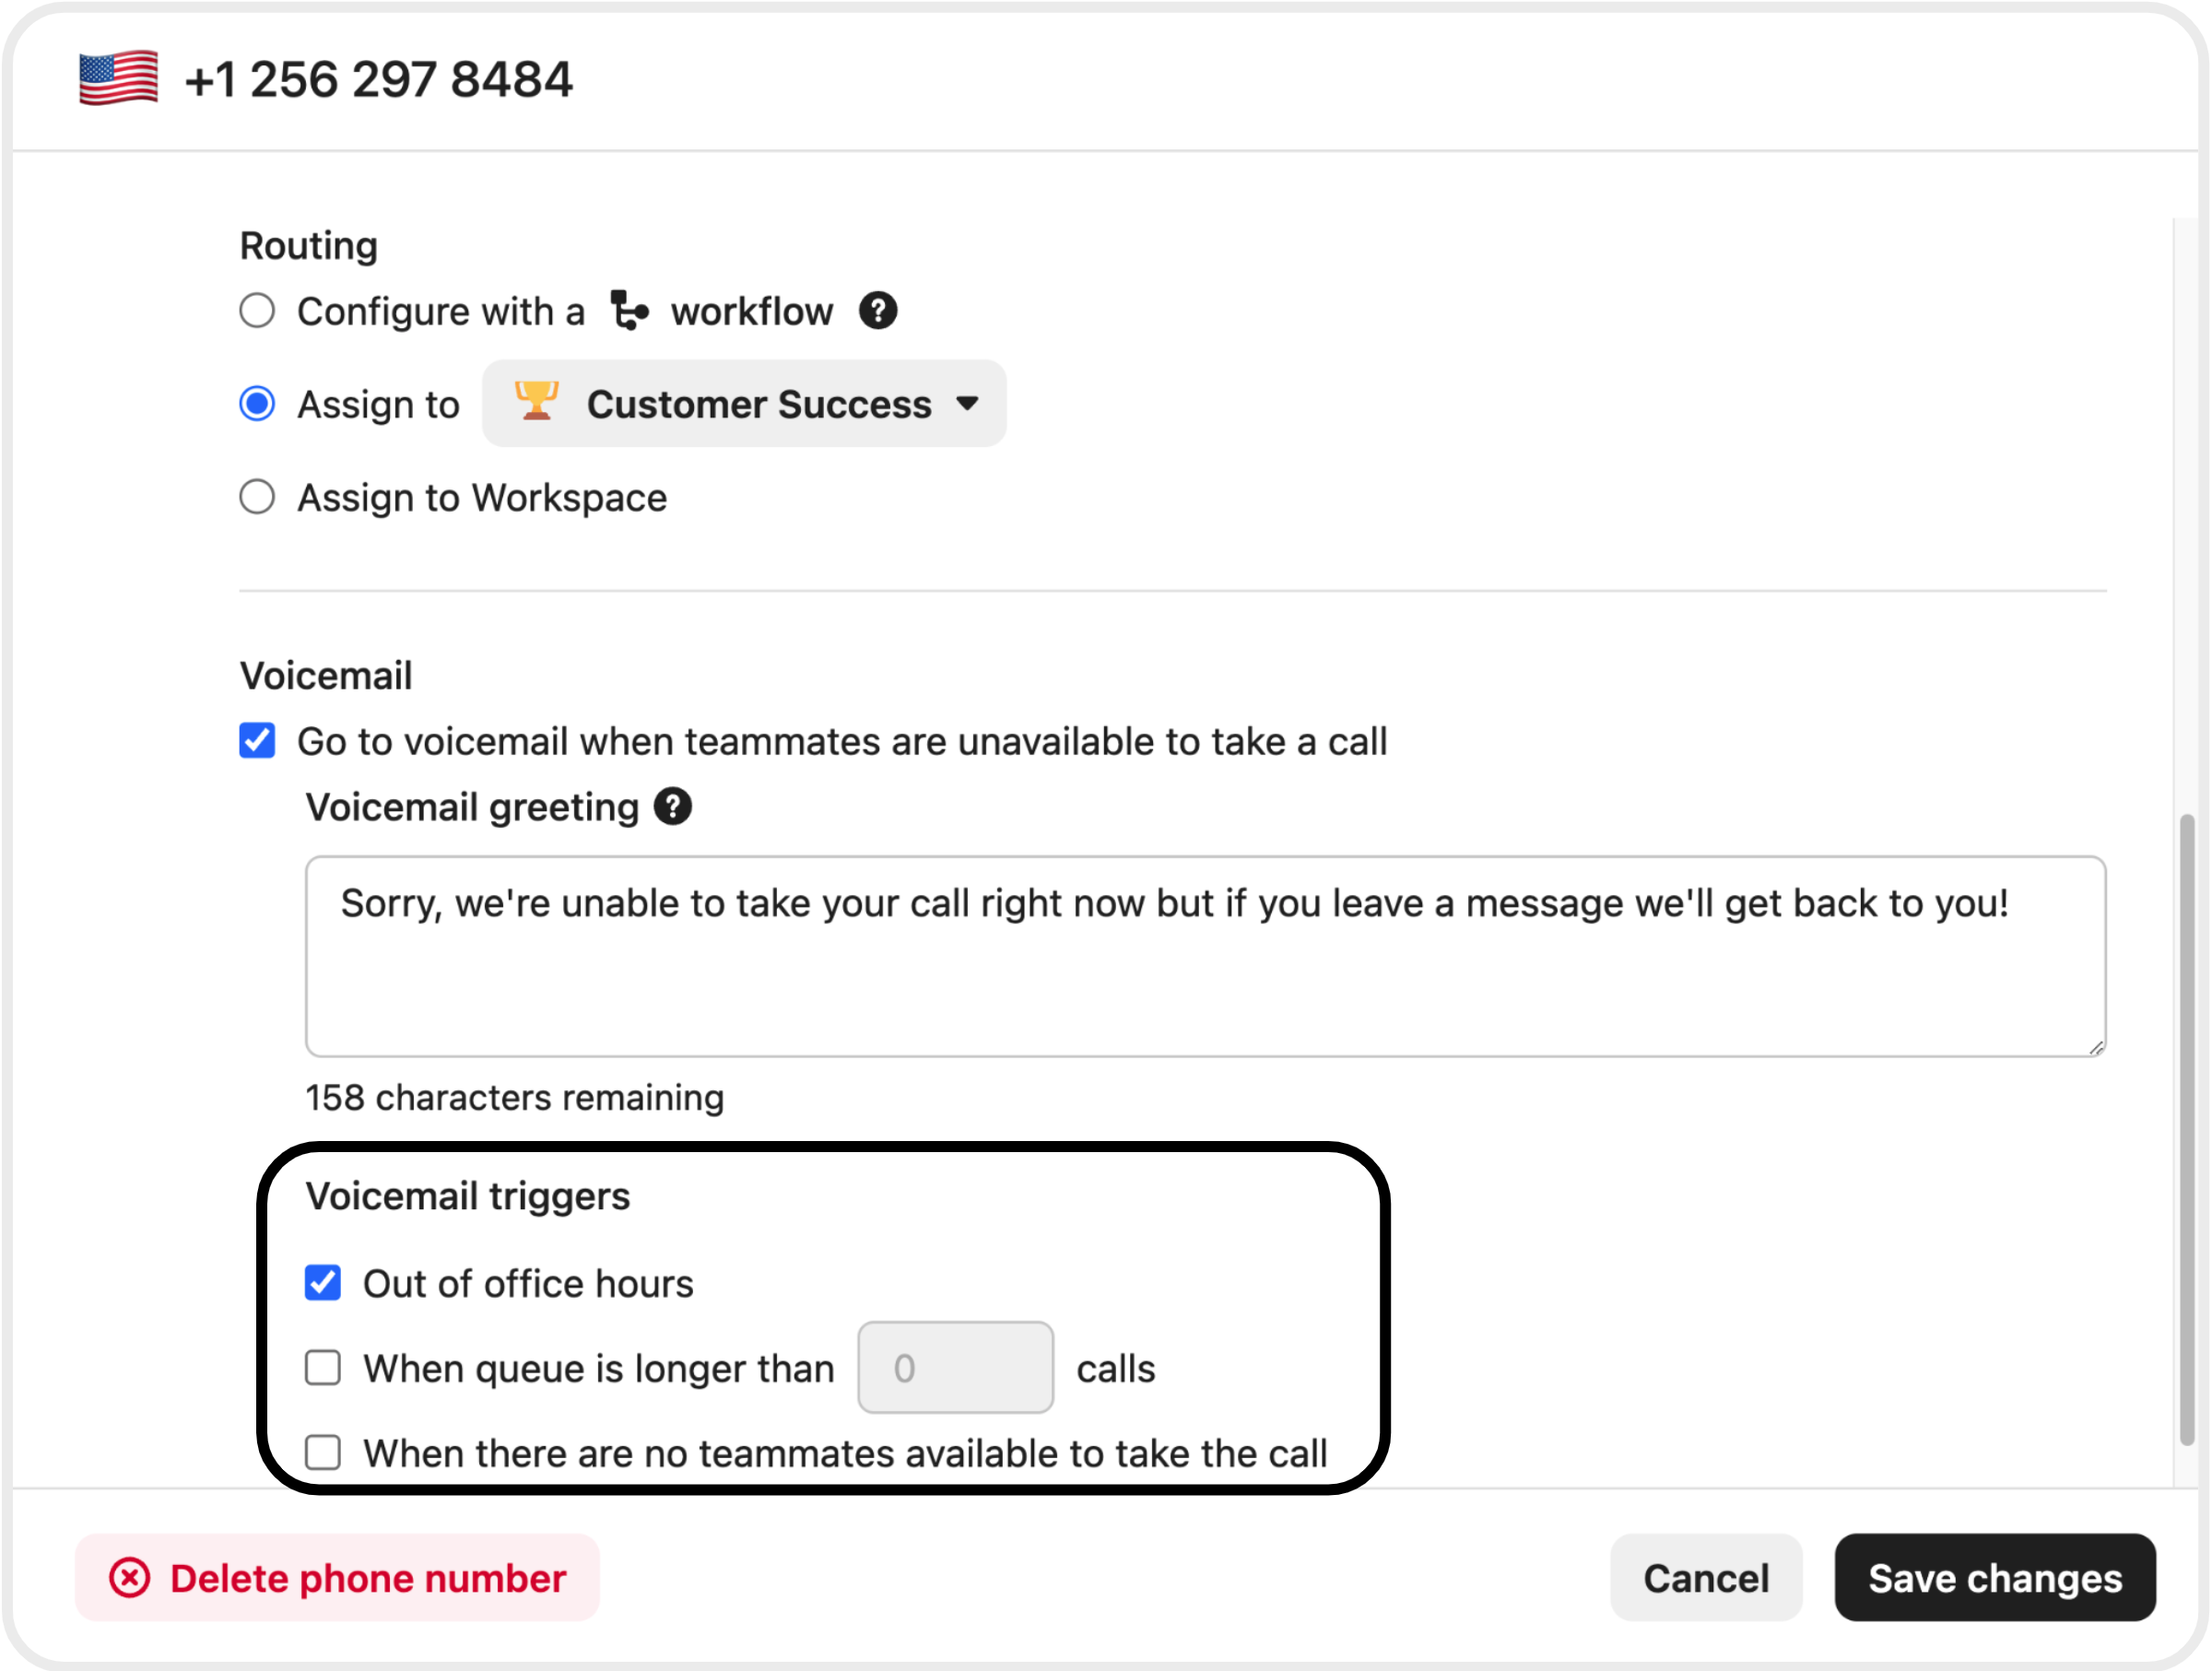Screen dimensions: 2212x1671
Task: Click the queue length calls number field
Action: pyautogui.click(x=955, y=1368)
